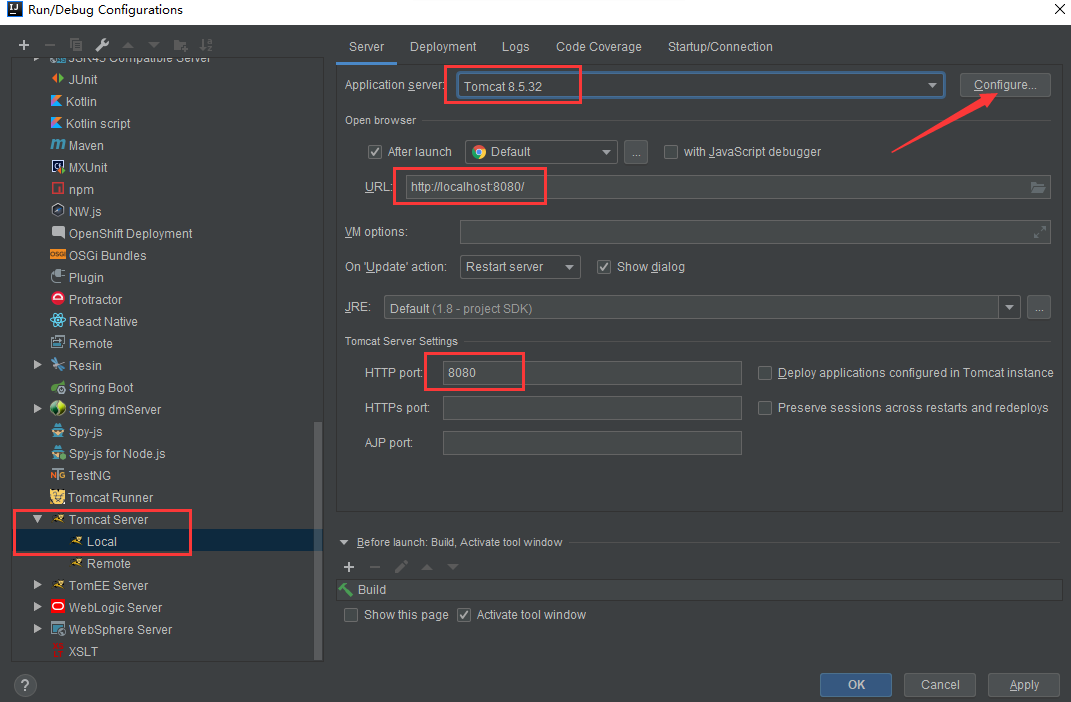The width and height of the screenshot is (1071, 702).
Task: Copy configuration using the duplicate icon
Action: click(x=76, y=45)
